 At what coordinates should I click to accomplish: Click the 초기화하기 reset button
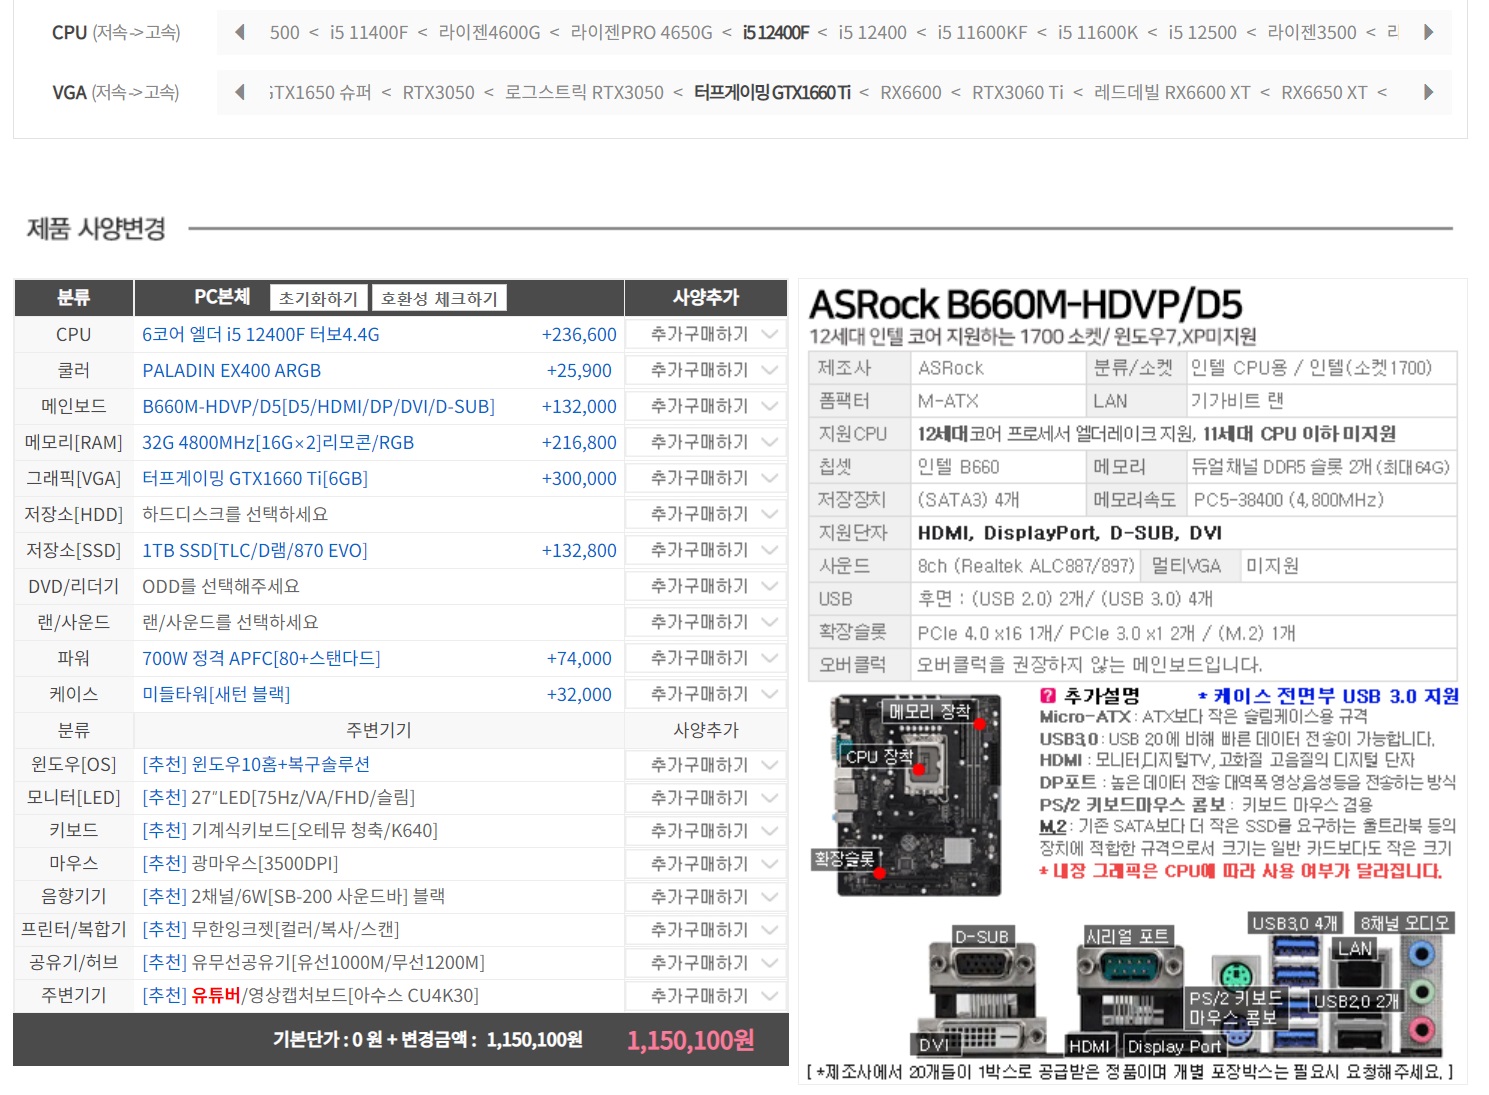pyautogui.click(x=318, y=298)
